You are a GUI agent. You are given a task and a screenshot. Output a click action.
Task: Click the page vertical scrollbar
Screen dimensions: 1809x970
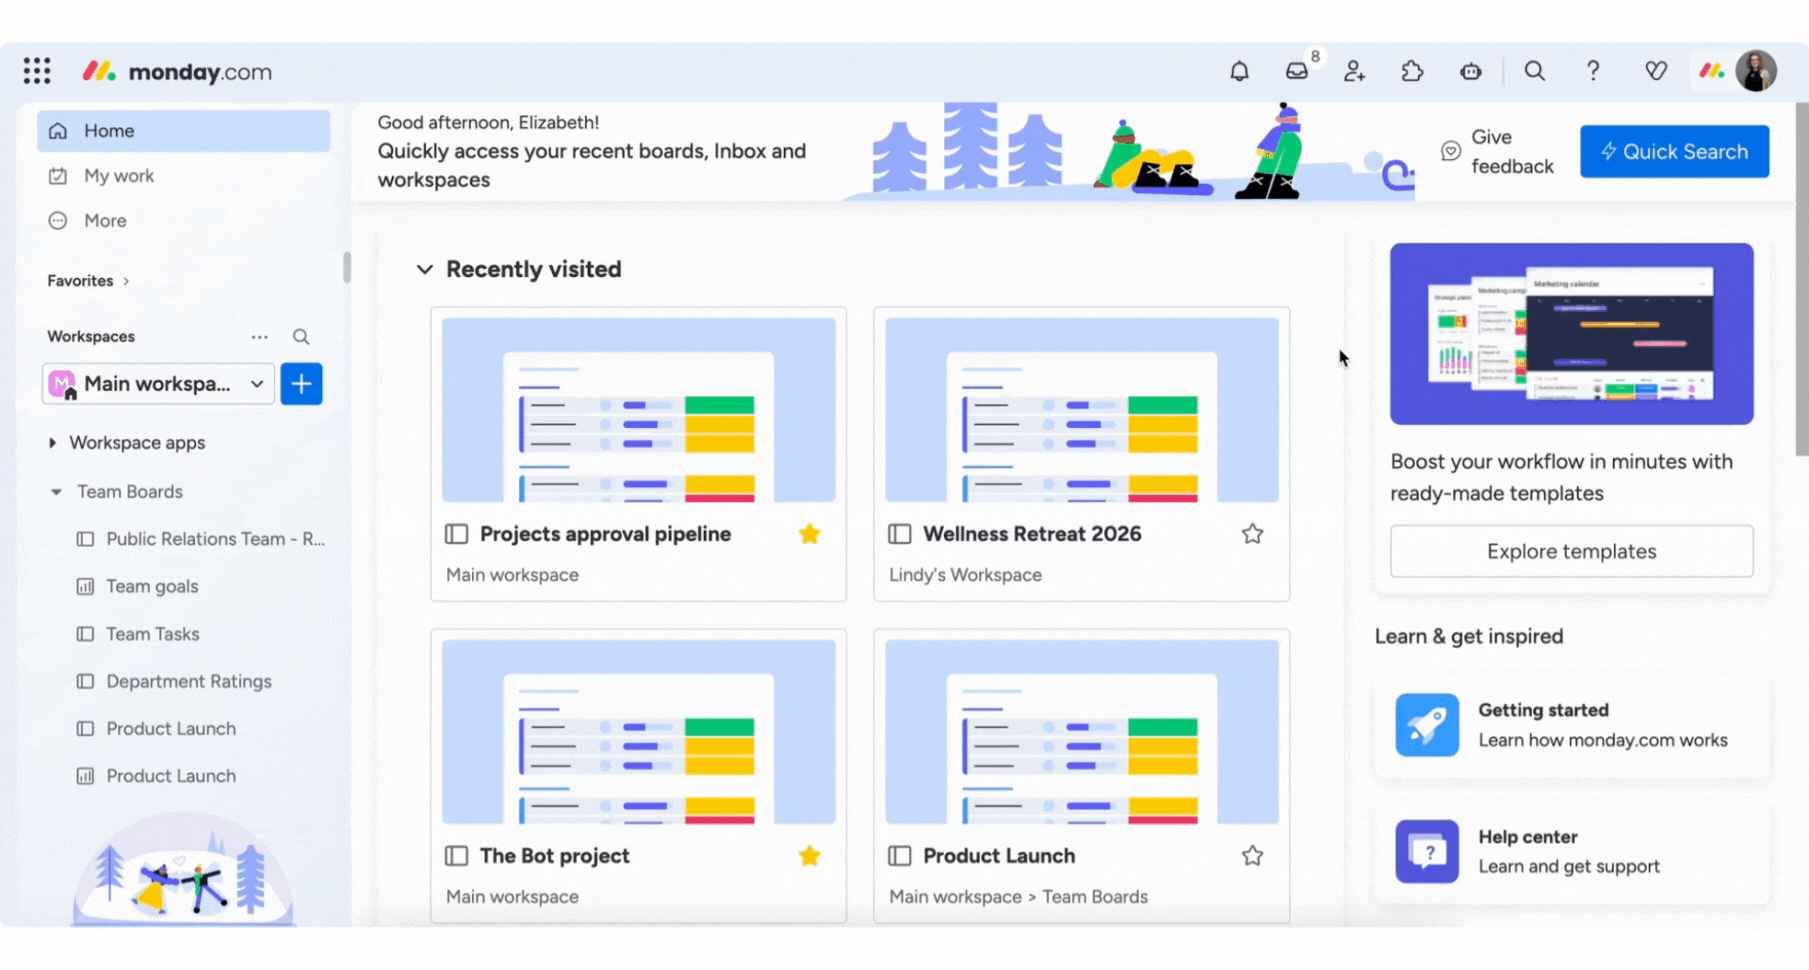1802,280
